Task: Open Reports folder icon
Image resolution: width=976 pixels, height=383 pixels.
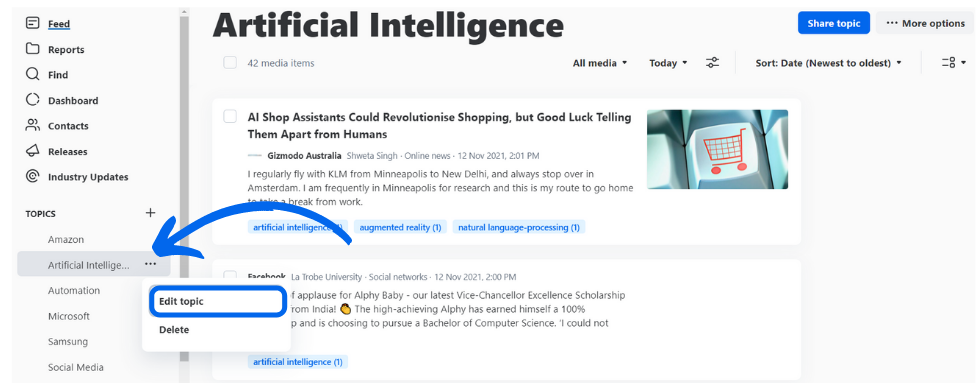Action: pyautogui.click(x=32, y=49)
